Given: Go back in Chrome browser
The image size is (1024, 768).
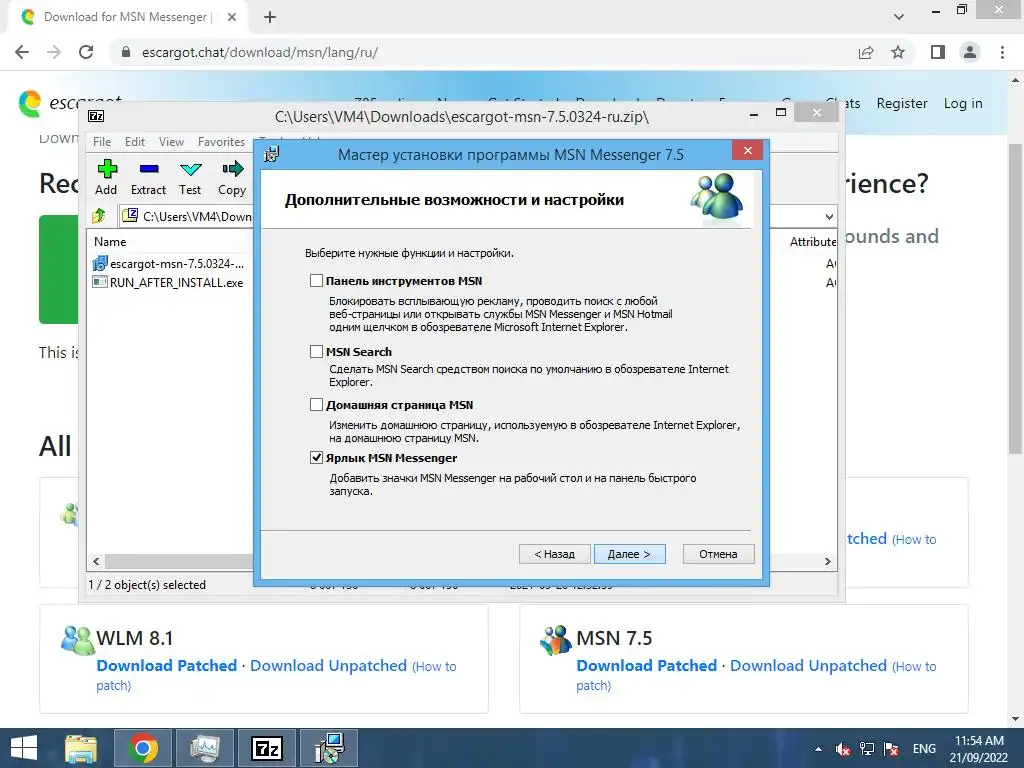Looking at the screenshot, I should coord(22,52).
